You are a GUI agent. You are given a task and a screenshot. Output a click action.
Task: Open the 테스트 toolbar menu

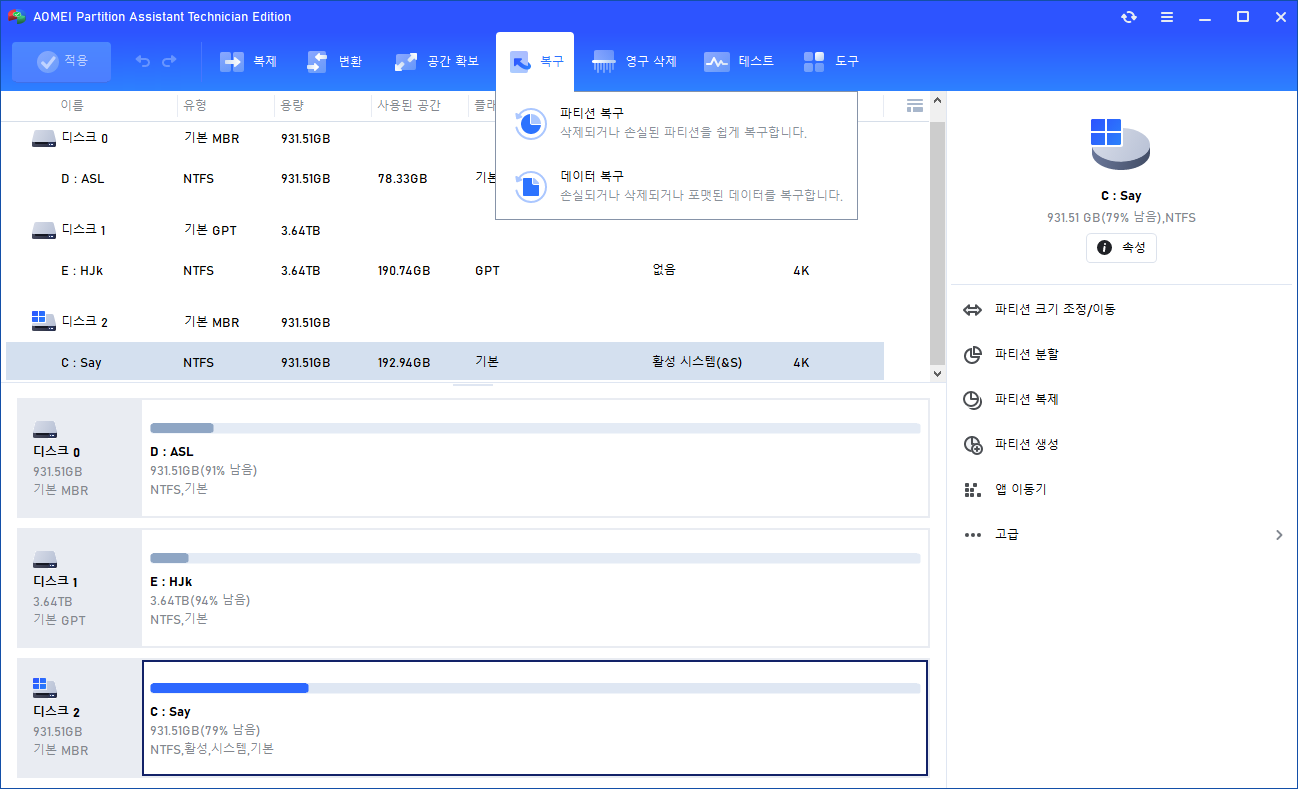(x=739, y=62)
